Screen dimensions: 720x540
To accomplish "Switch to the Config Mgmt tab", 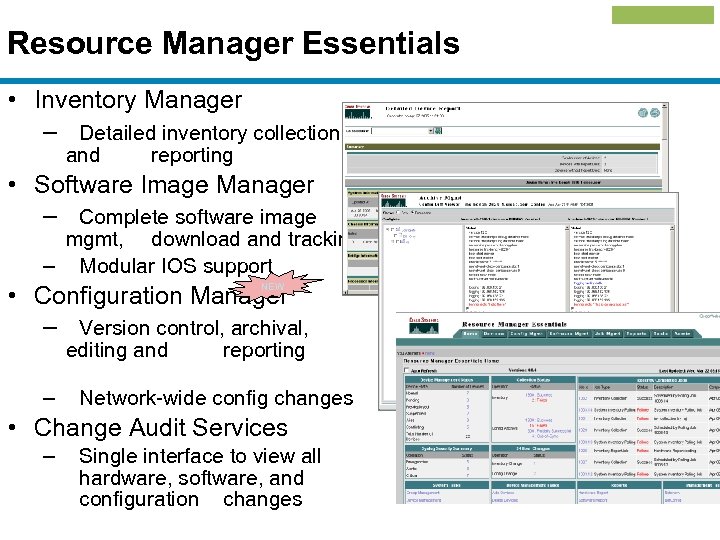I will point(526,334).
